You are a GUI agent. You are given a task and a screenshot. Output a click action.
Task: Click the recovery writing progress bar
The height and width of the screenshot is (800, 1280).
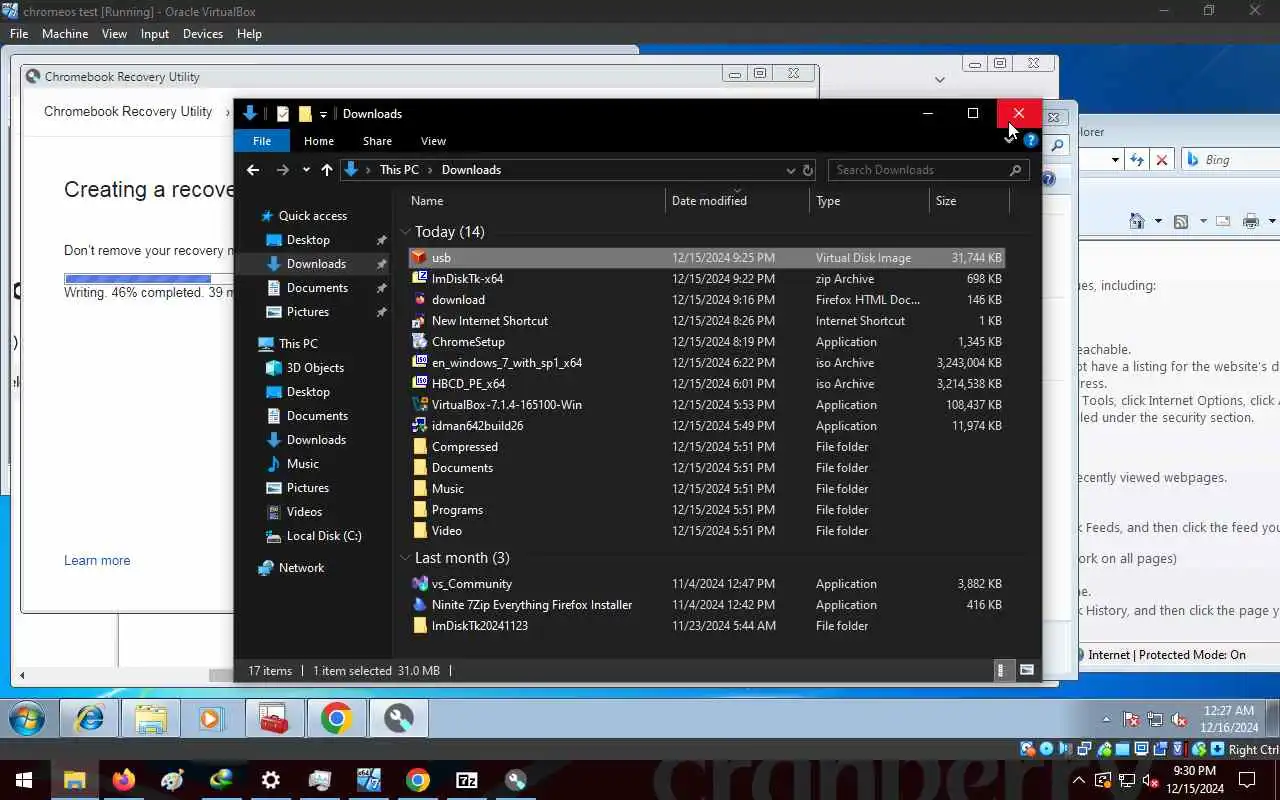(149, 279)
